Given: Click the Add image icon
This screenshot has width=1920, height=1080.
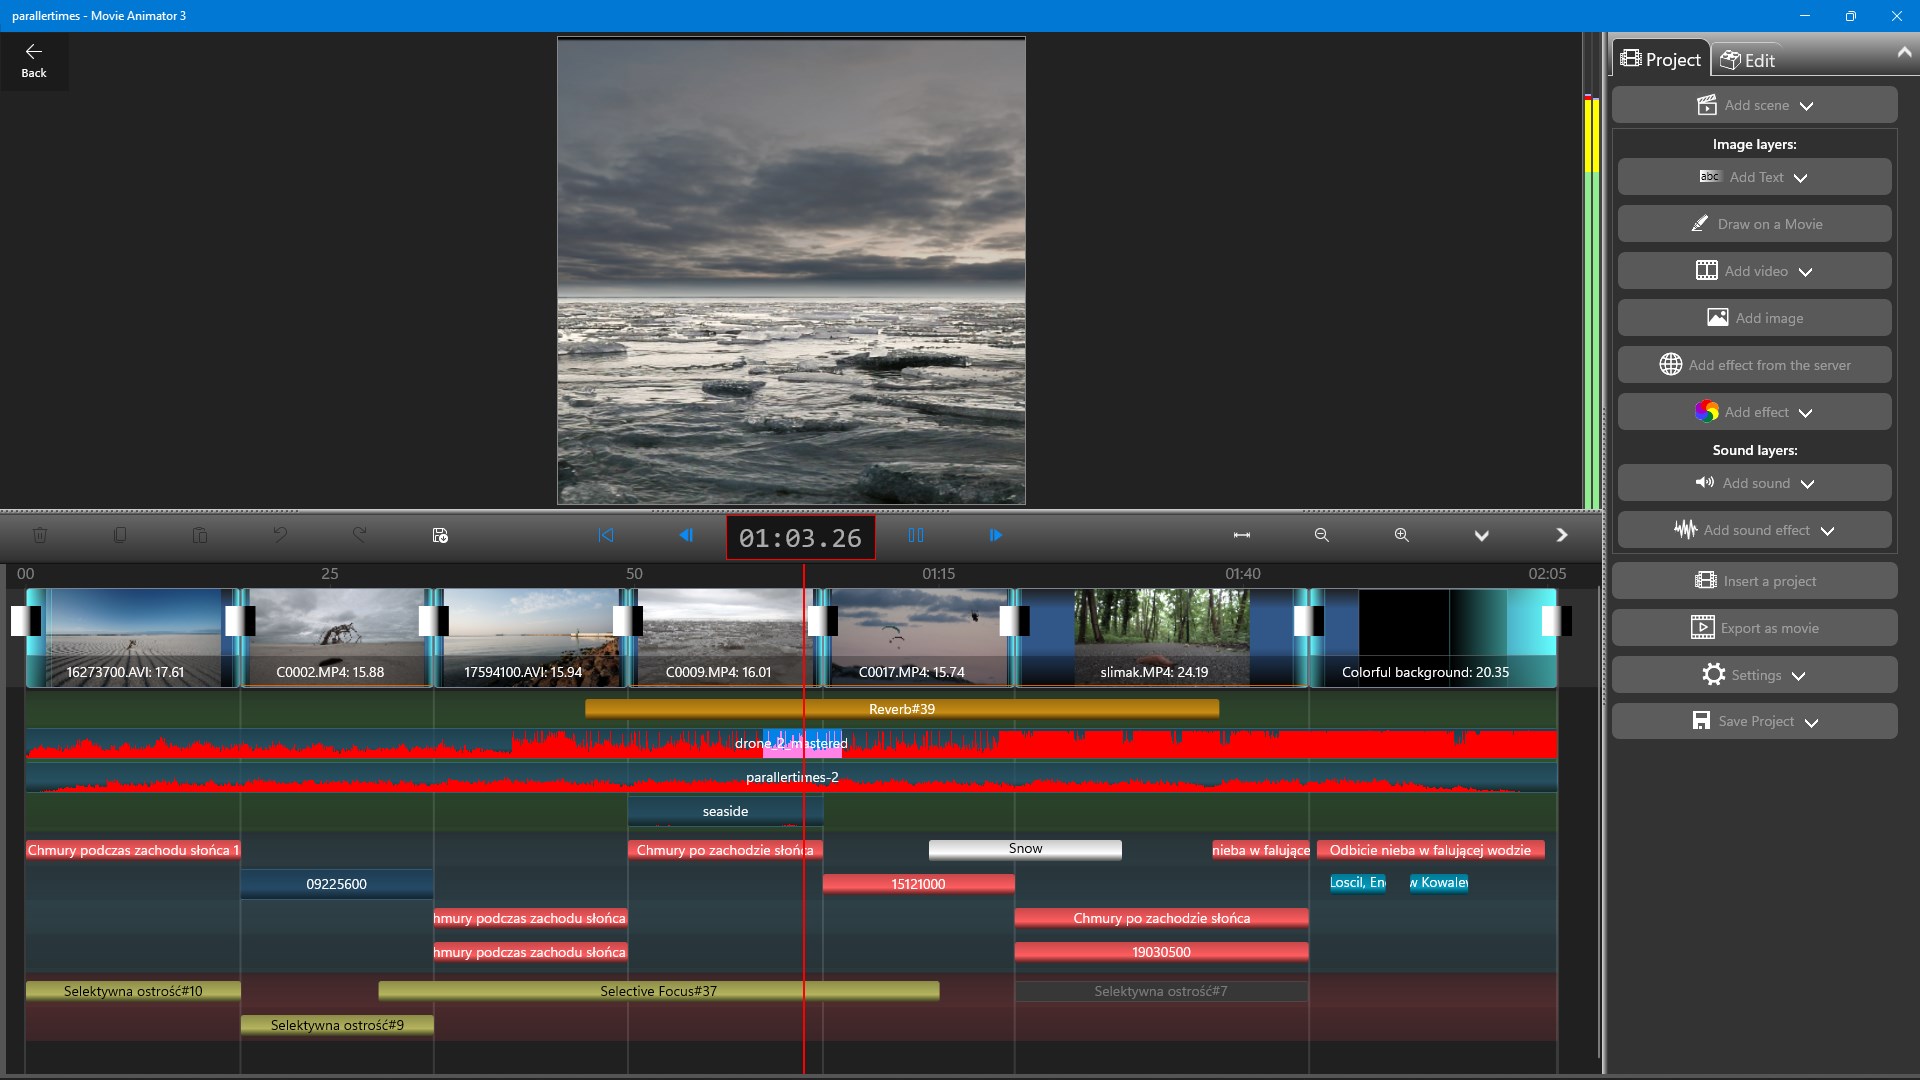Looking at the screenshot, I should click(1718, 317).
